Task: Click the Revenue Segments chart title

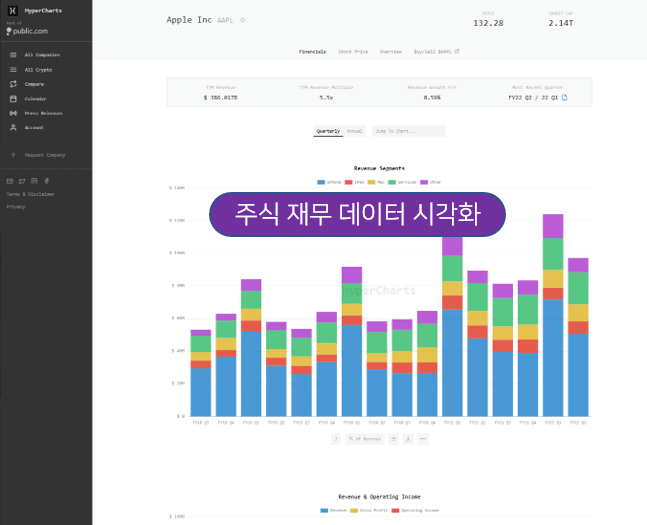Action: [x=379, y=168]
